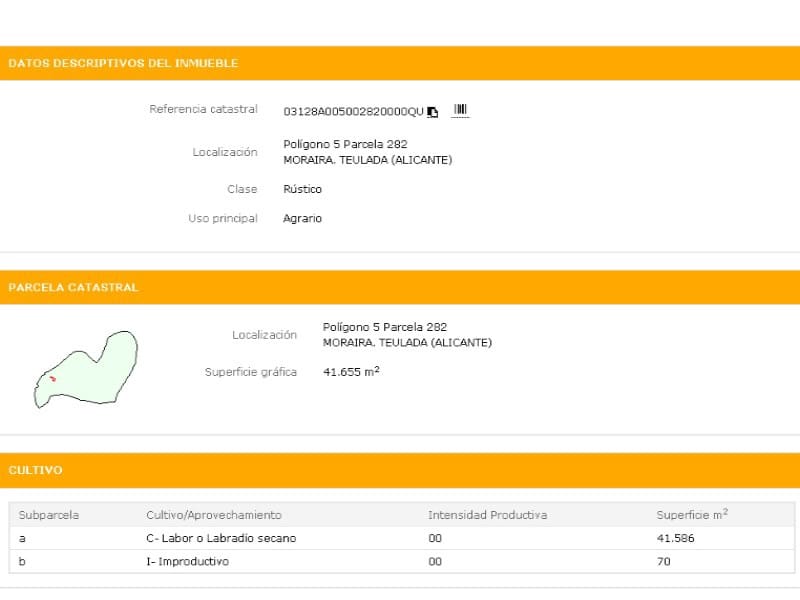Click the copy cadastral reference icon
Image resolution: width=800 pixels, height=600 pixels.
tap(433, 111)
